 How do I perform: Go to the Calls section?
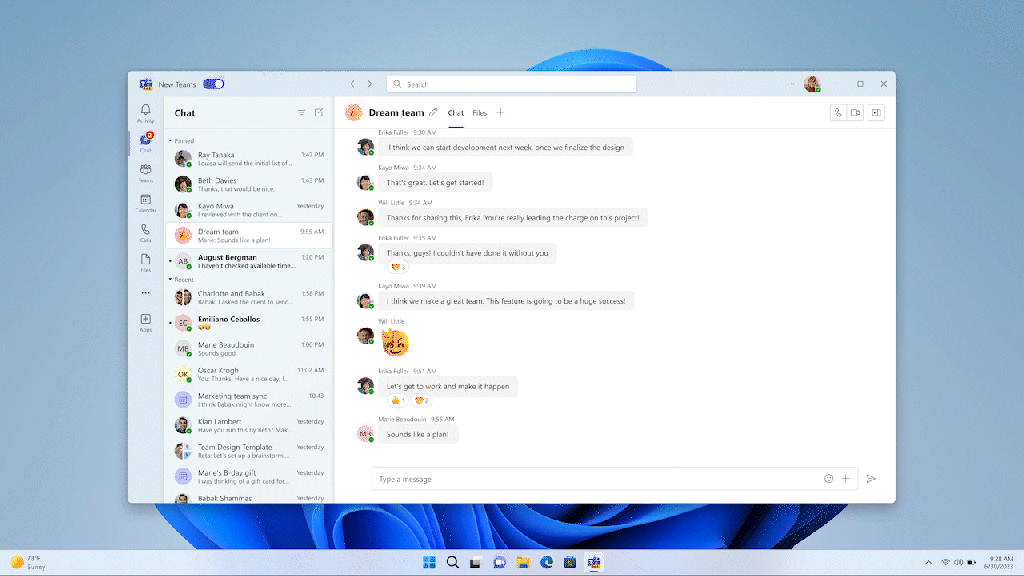pos(146,232)
